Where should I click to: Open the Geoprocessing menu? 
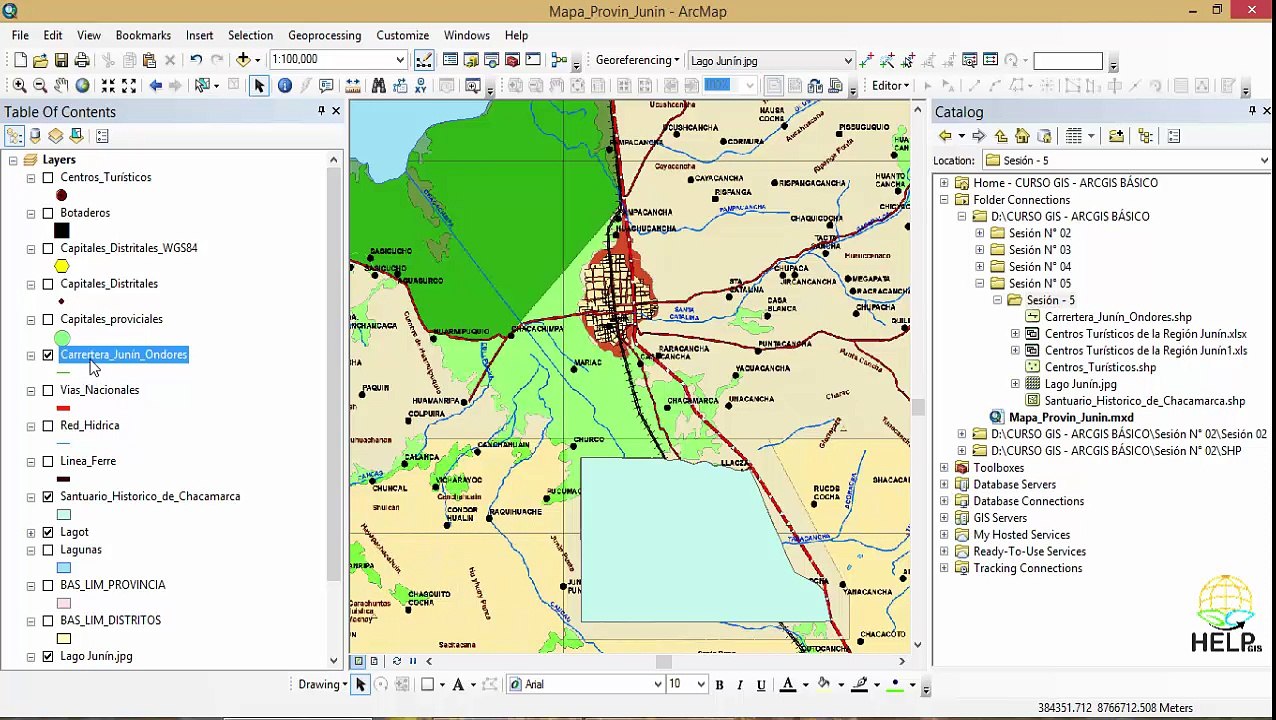[x=325, y=35]
